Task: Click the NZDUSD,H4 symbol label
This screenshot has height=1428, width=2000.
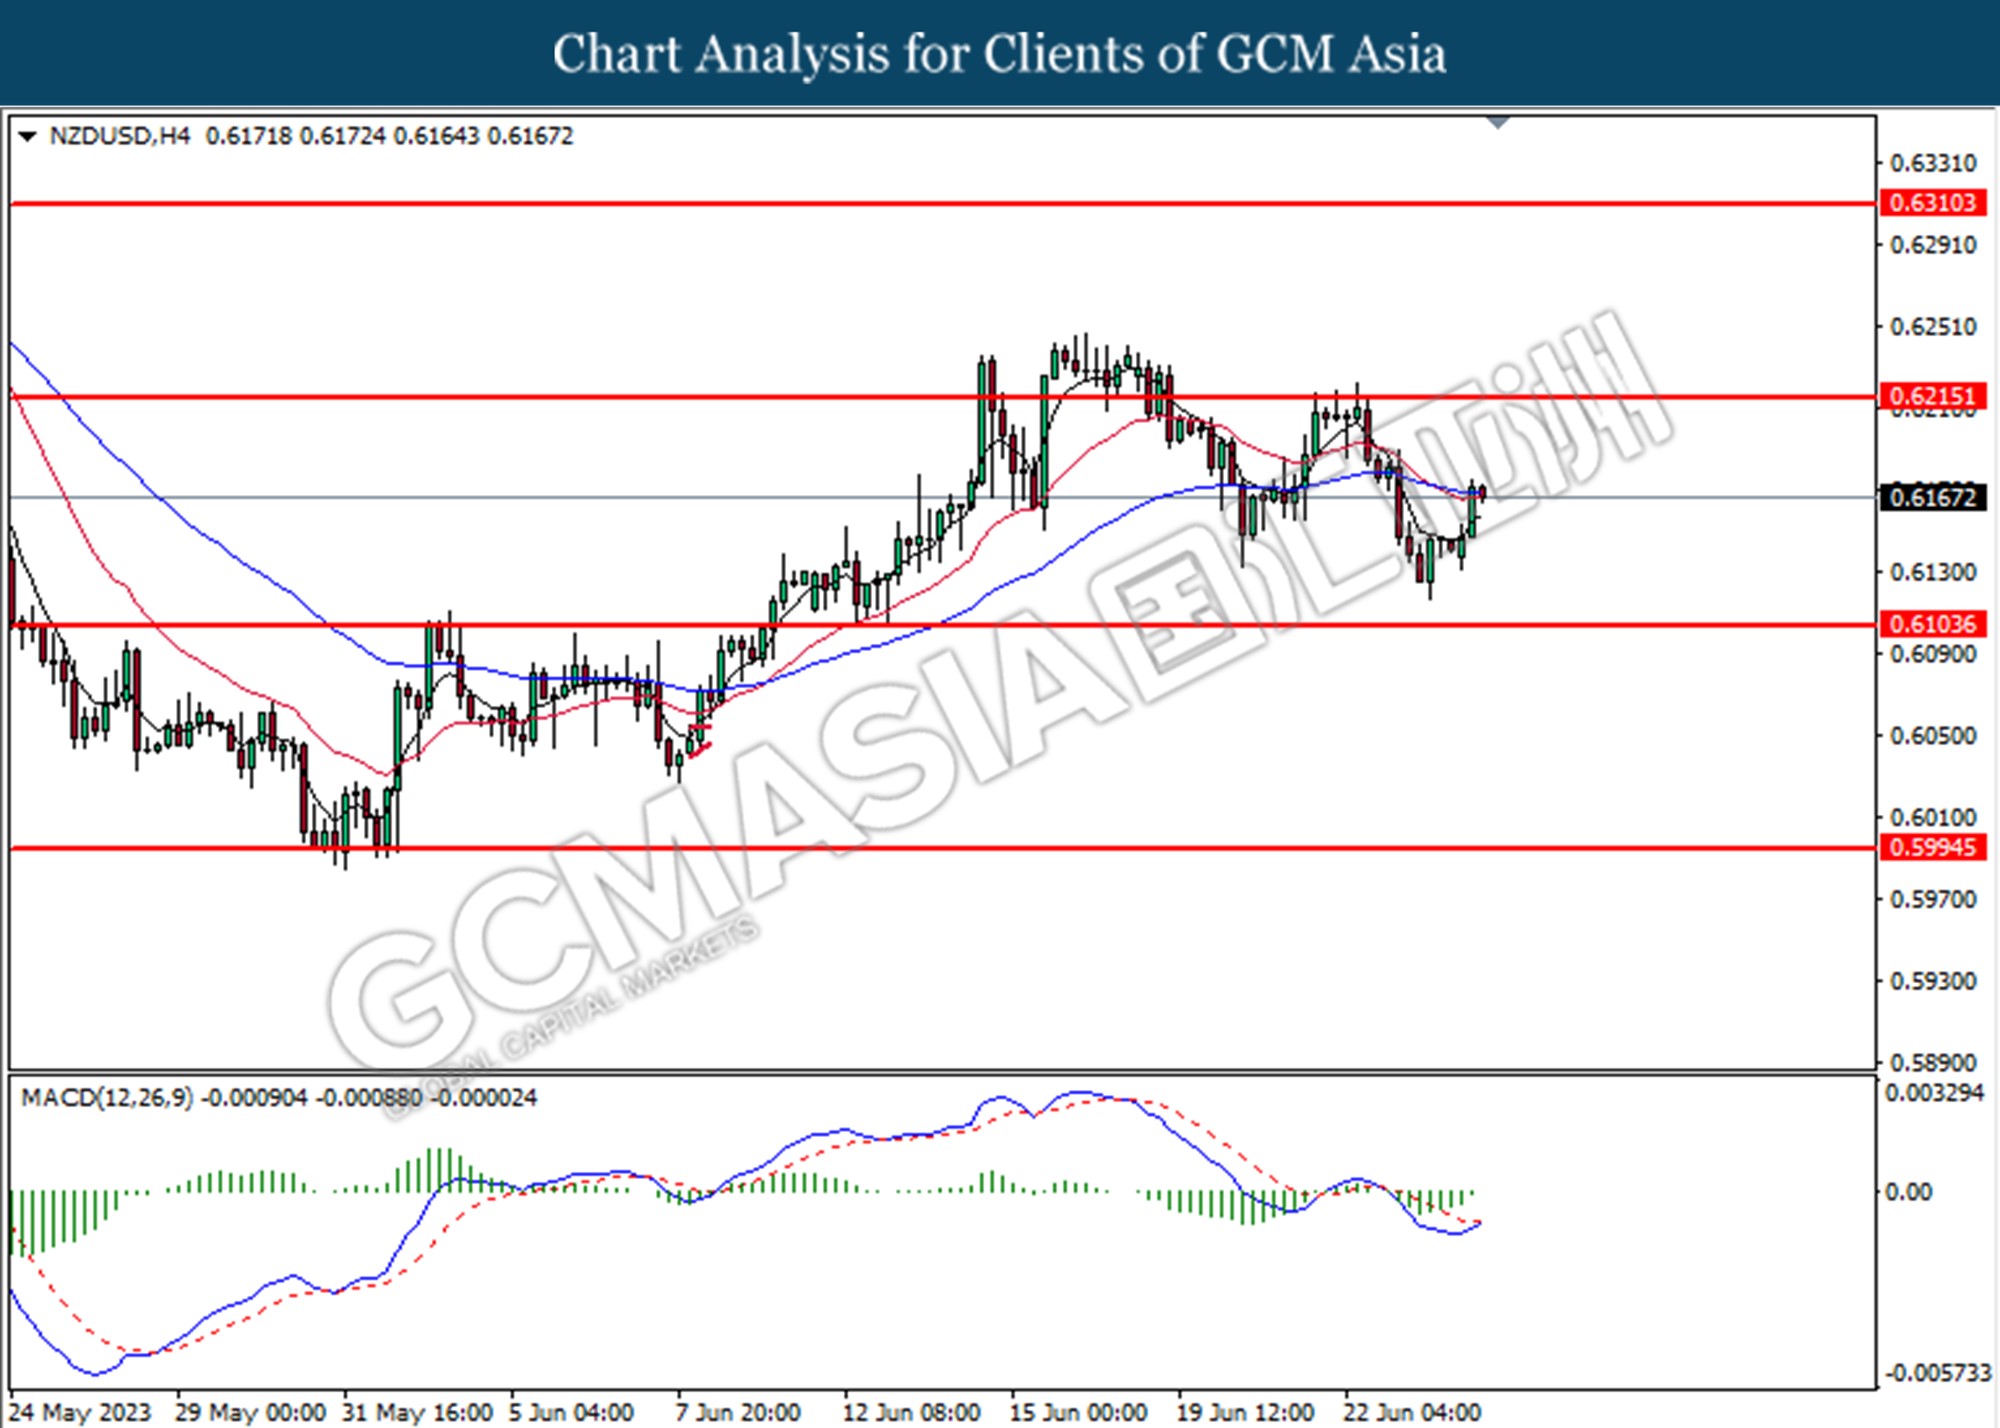Action: (119, 136)
